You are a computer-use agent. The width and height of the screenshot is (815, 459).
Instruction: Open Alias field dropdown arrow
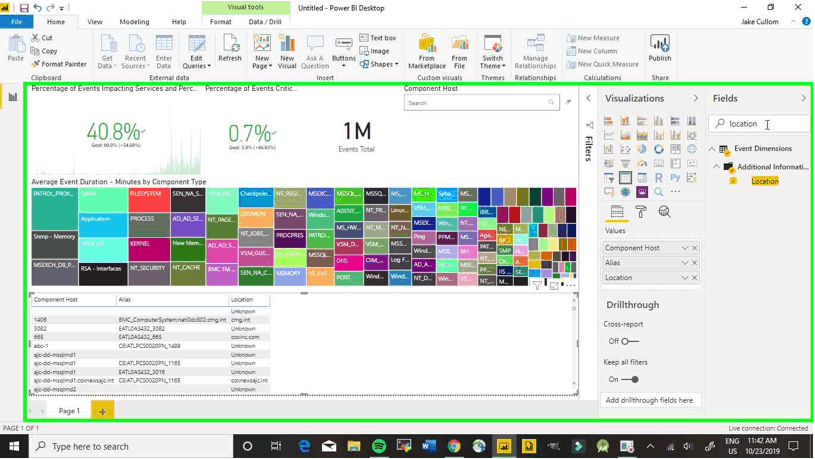[x=685, y=263]
